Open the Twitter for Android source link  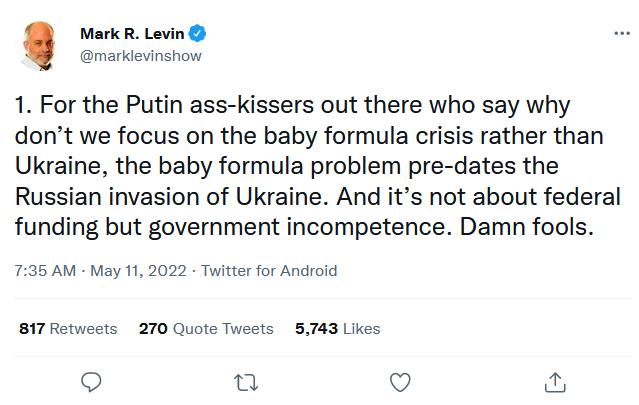[270, 270]
